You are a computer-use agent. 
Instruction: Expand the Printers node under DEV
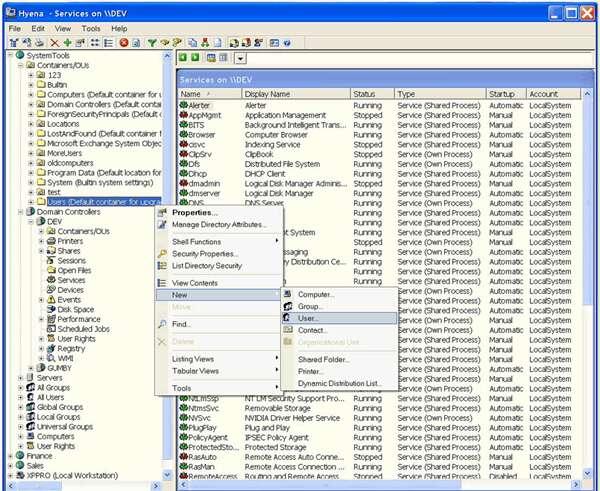pos(42,241)
